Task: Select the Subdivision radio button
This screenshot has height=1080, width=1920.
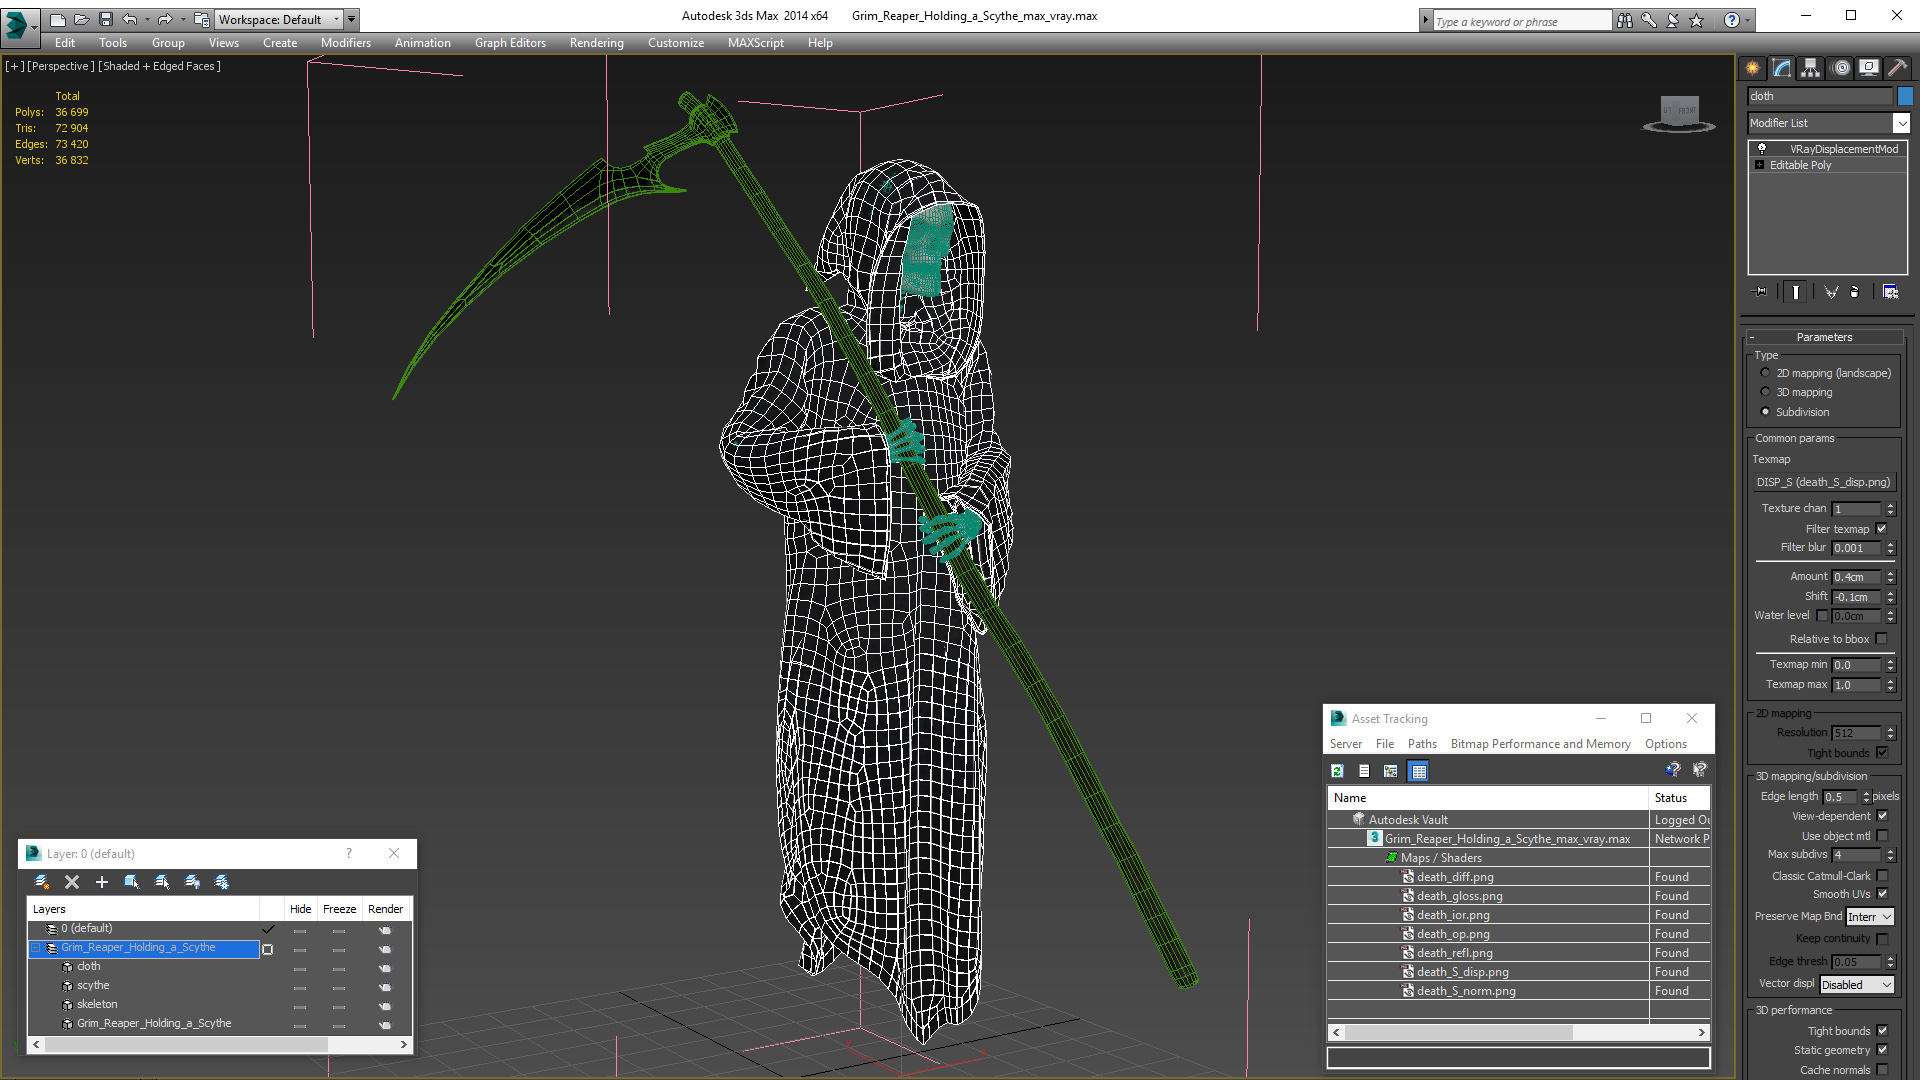Action: (1765, 412)
